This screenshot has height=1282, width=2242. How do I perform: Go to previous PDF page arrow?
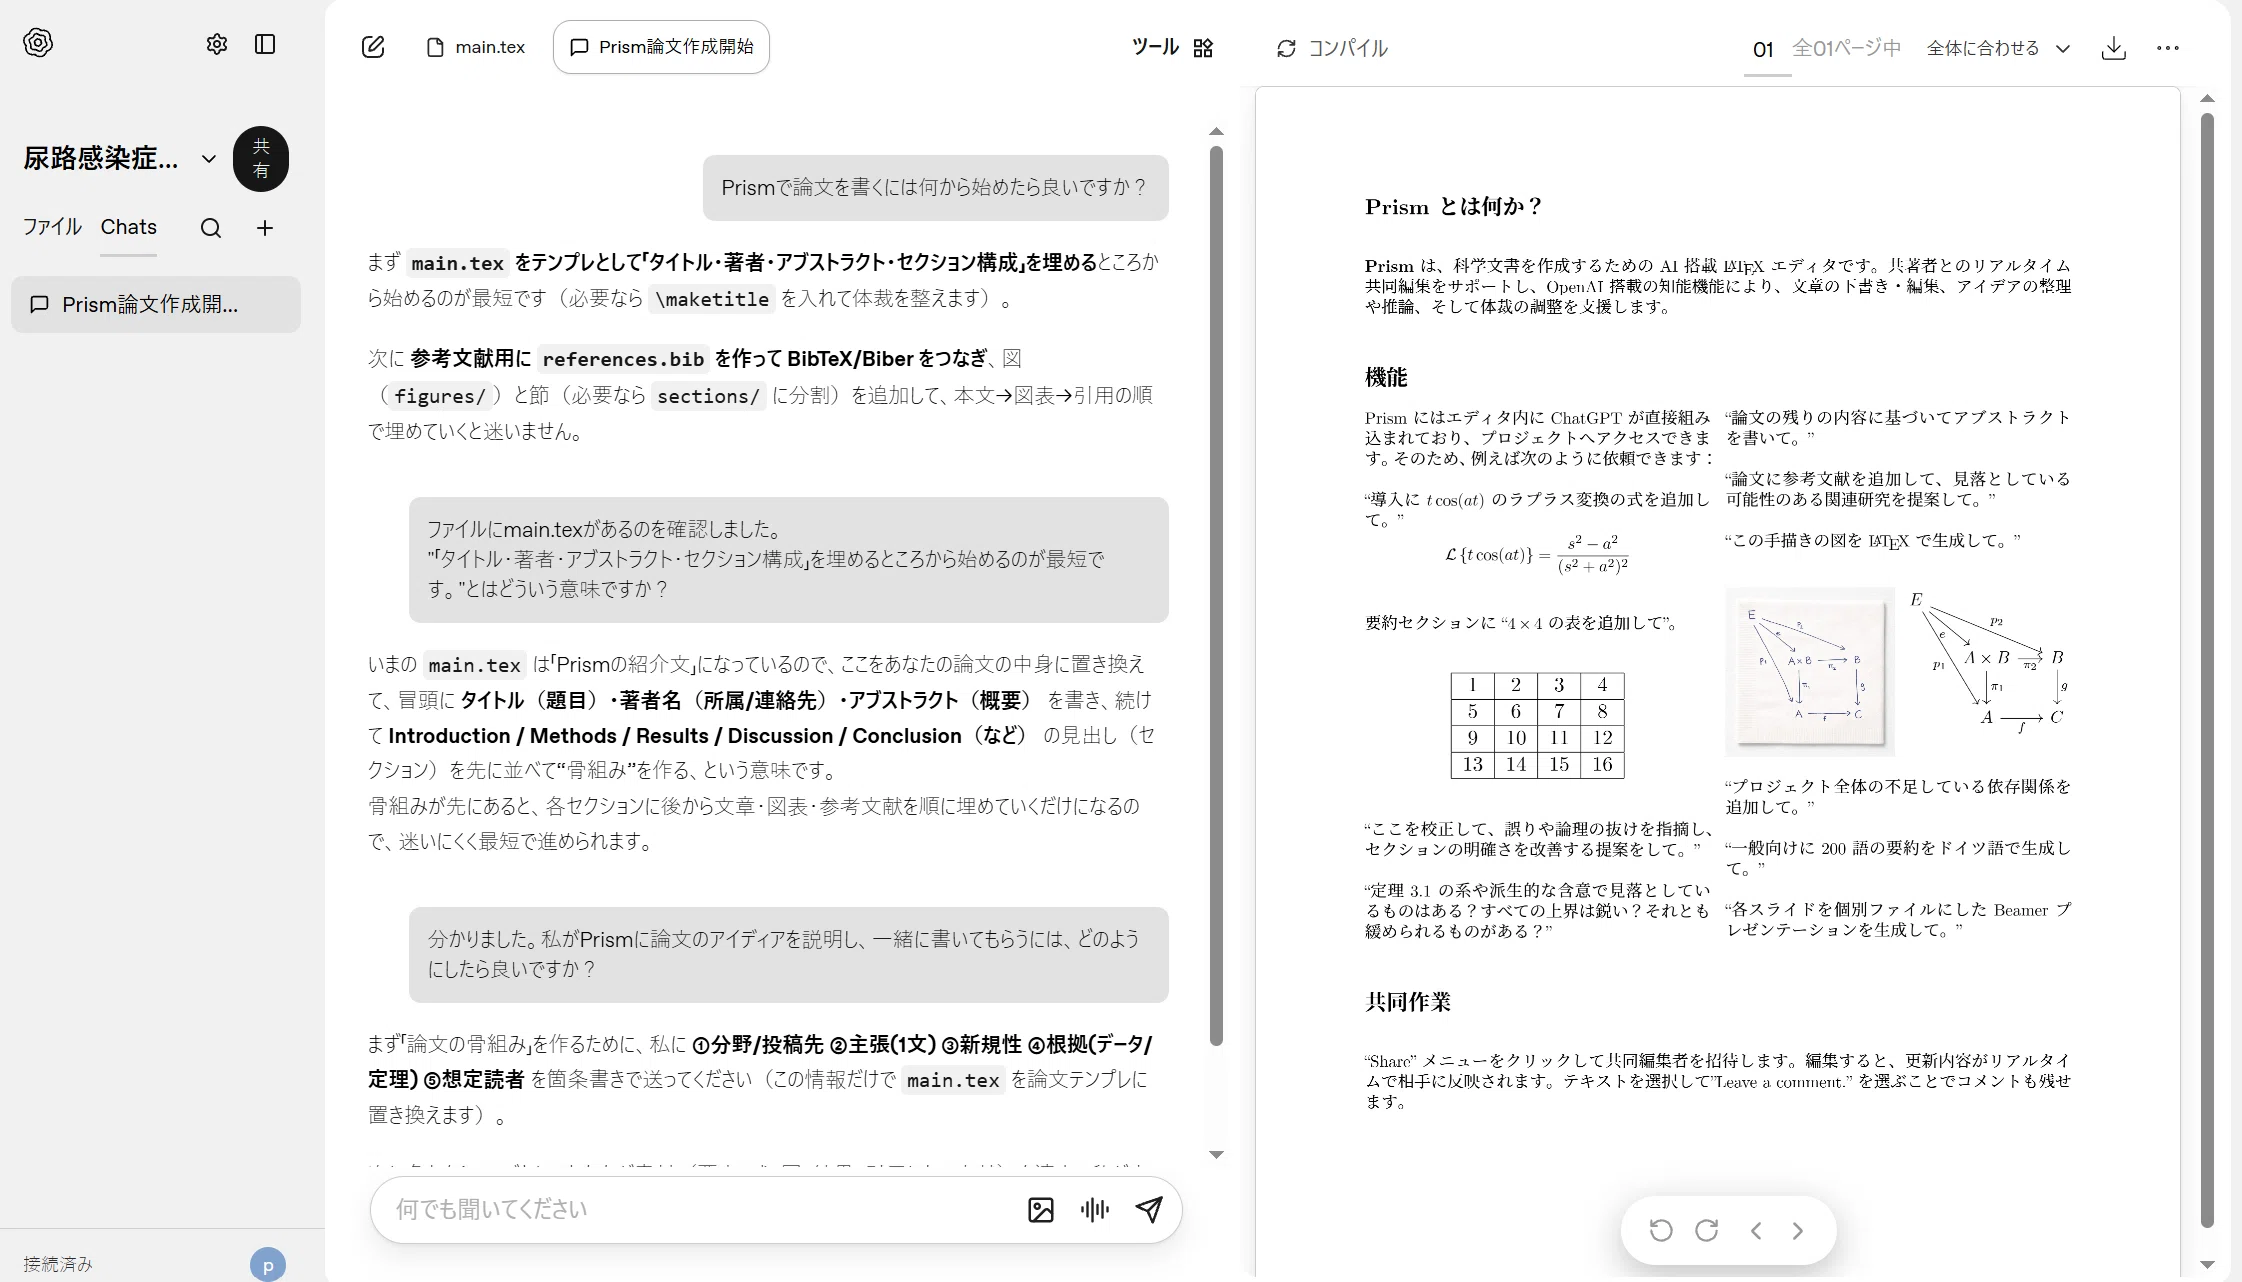(1756, 1230)
